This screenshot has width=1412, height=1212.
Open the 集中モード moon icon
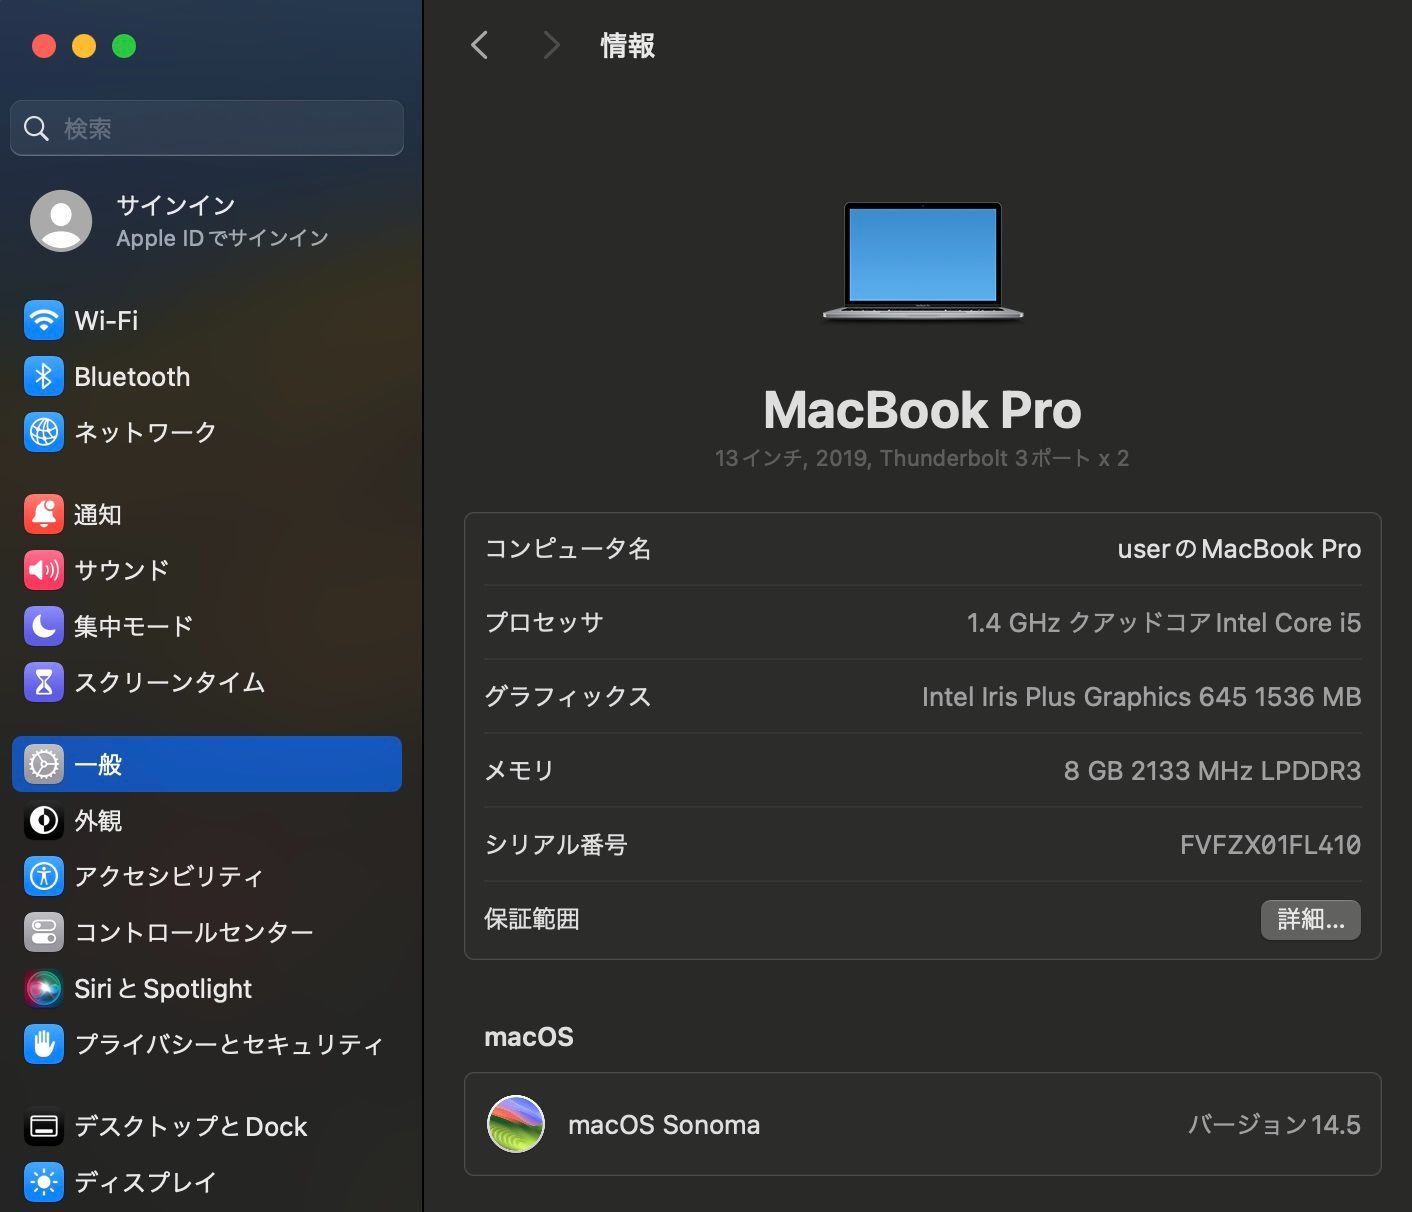43,626
